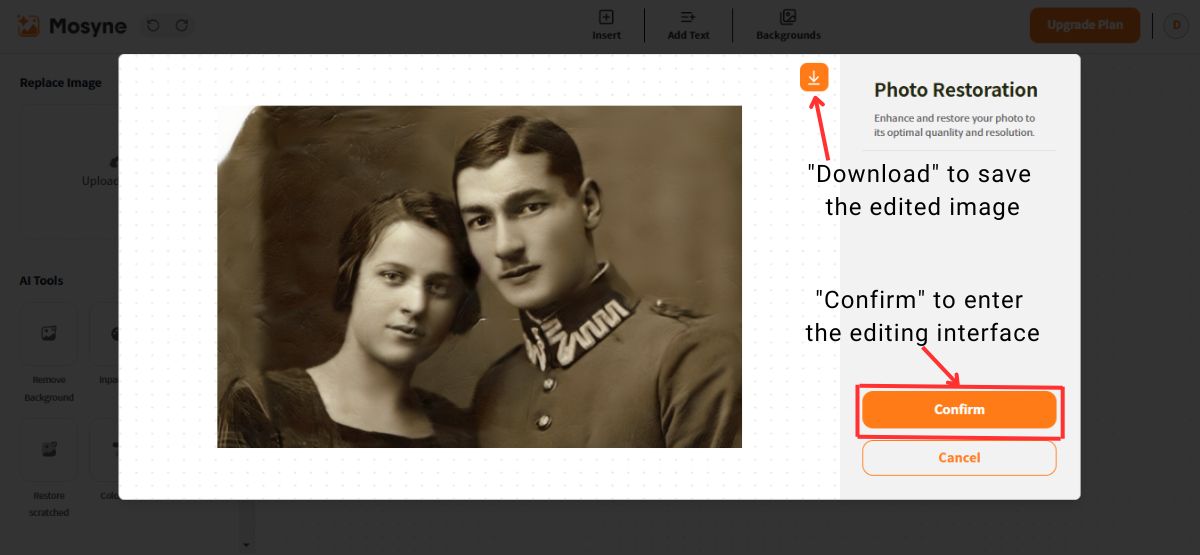Open the Insert tool
1200x555 pixels.
[606, 25]
